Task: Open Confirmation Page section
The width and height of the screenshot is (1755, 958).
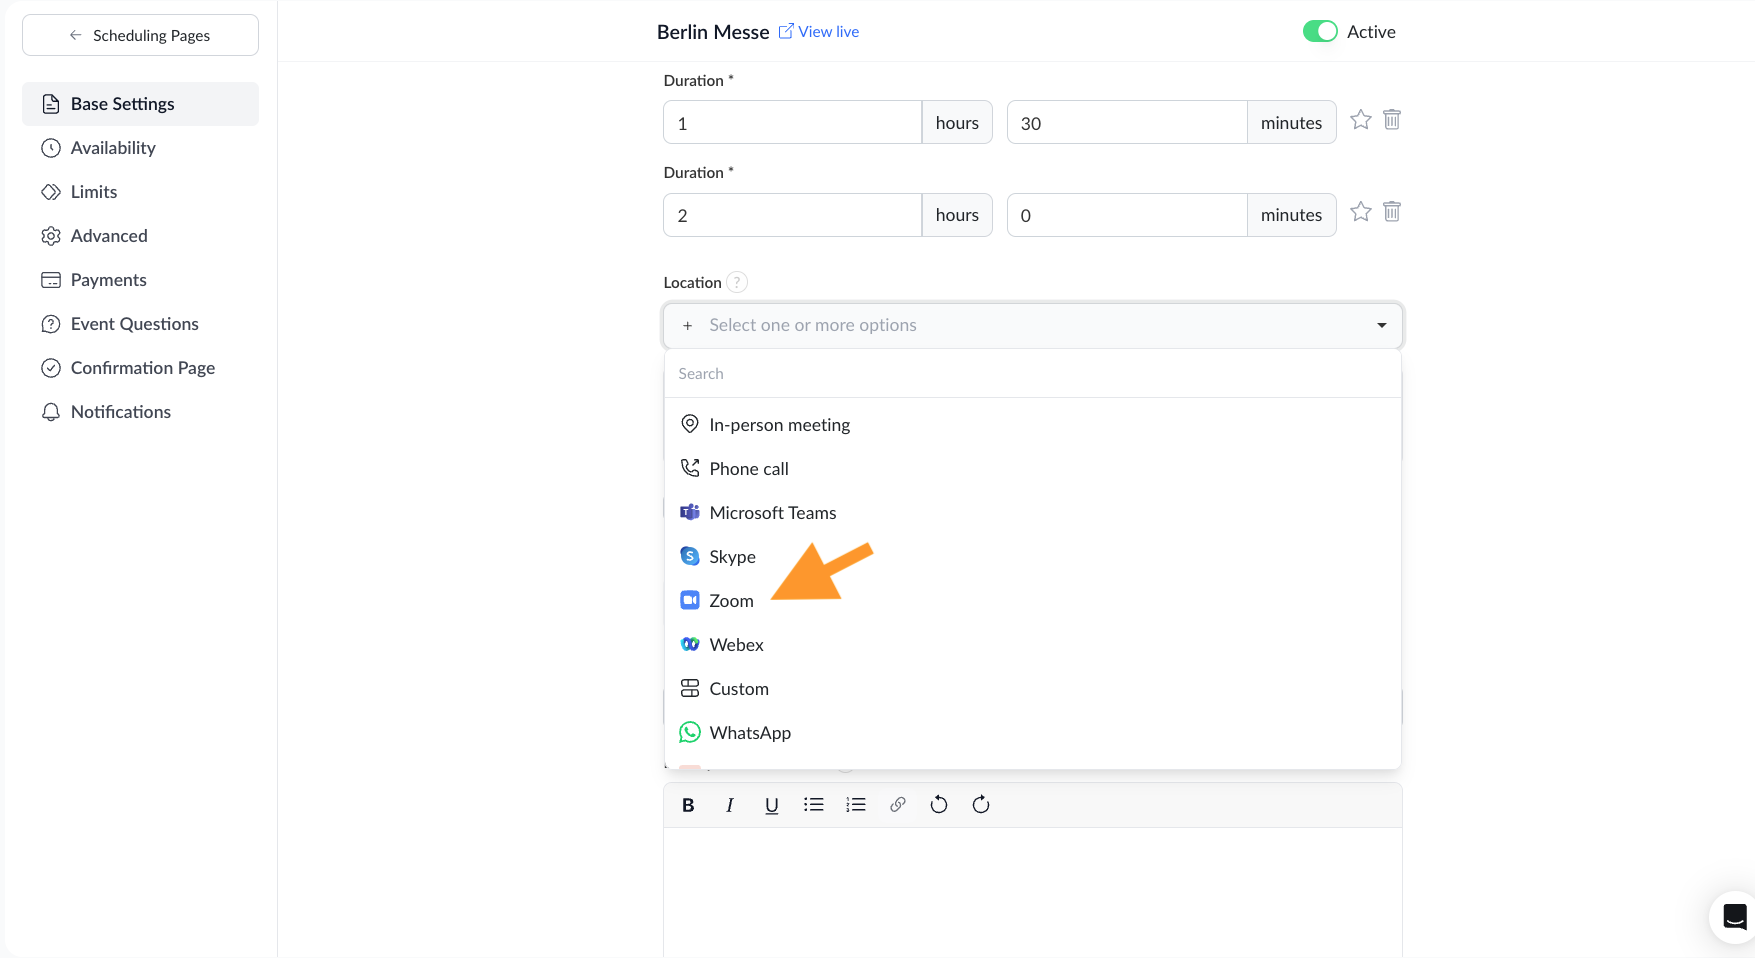Action: 140,368
